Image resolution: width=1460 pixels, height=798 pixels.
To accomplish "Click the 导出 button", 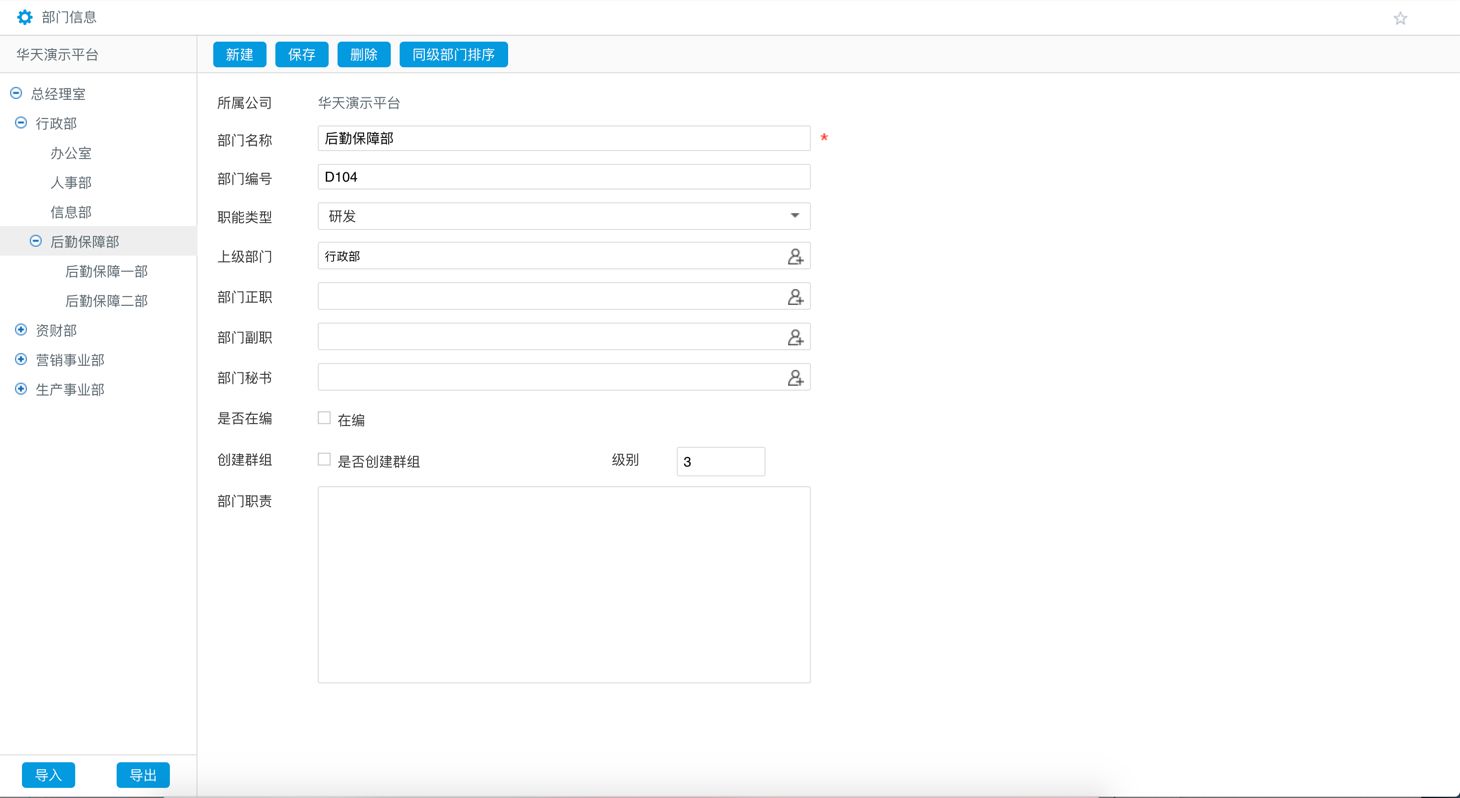I will [x=143, y=775].
